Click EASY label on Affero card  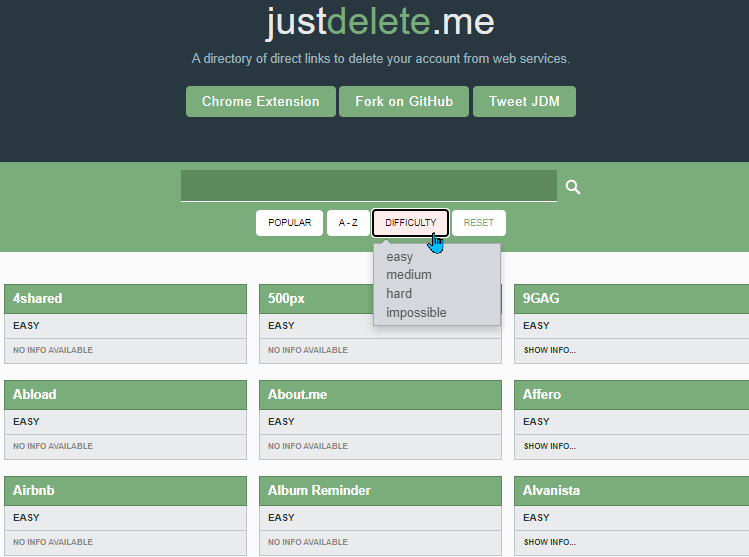click(536, 422)
